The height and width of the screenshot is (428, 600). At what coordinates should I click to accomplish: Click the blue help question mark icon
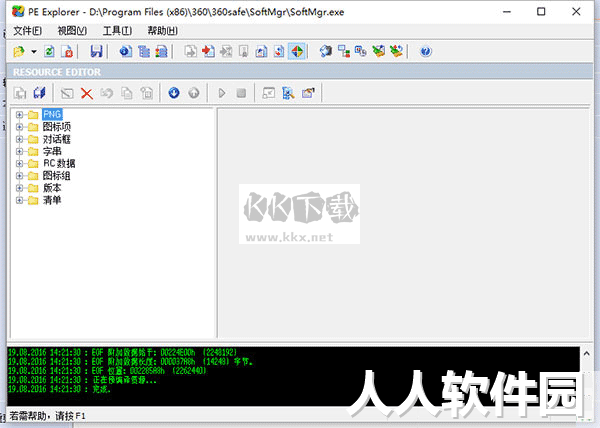point(426,51)
